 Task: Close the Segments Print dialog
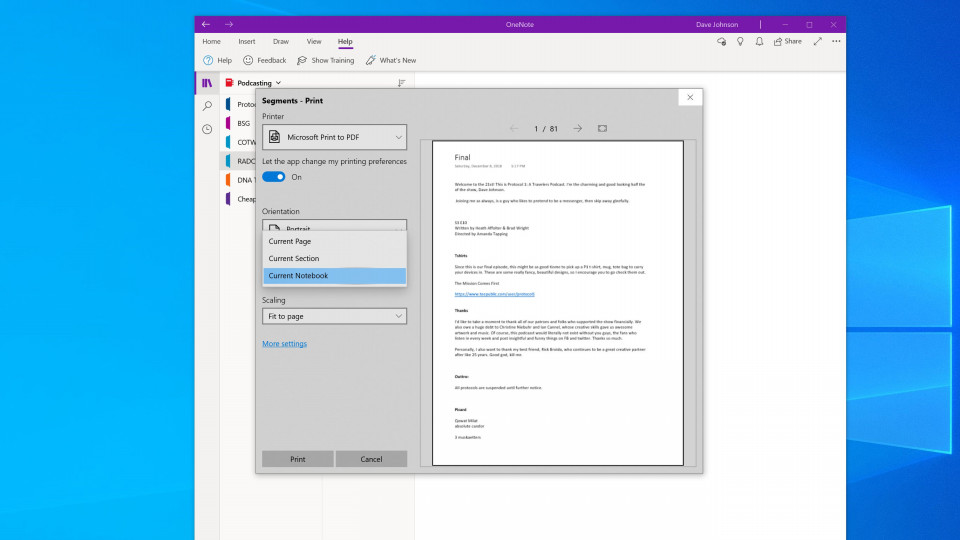click(x=690, y=97)
